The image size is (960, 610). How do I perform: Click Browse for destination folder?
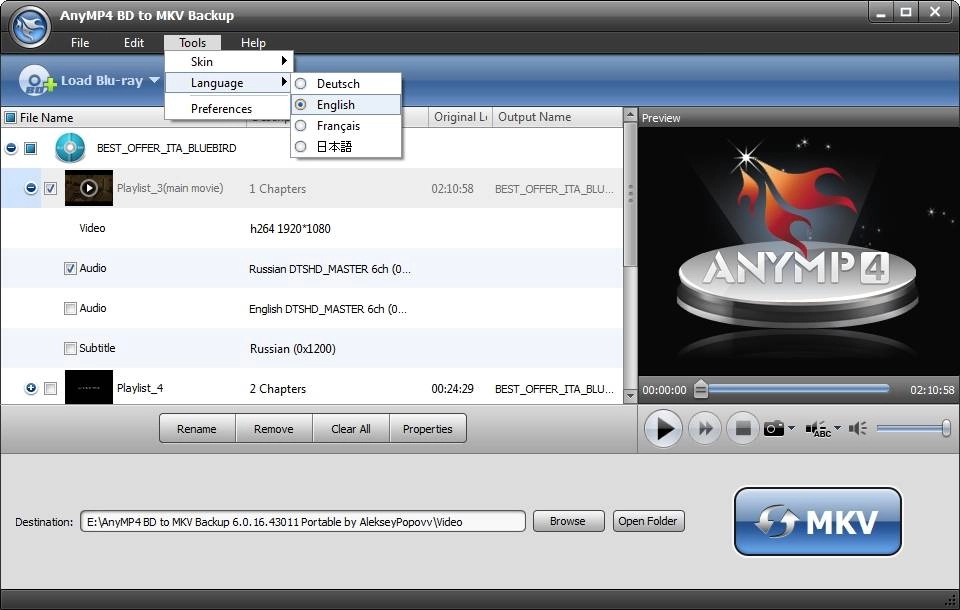[568, 521]
